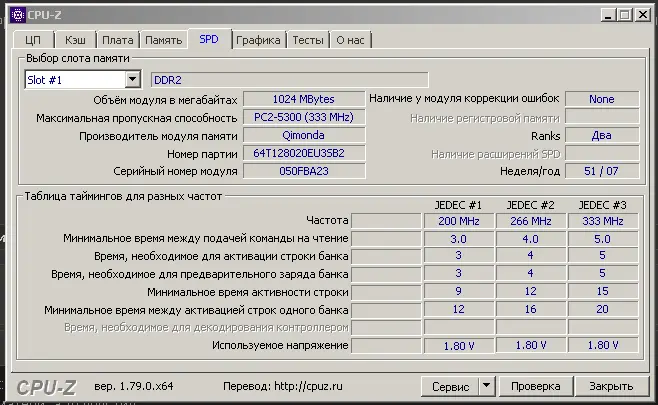The height and width of the screenshot is (405, 658).
Task: Click JEDEC #3 bank cycle time 20
Action: [x=603, y=309]
